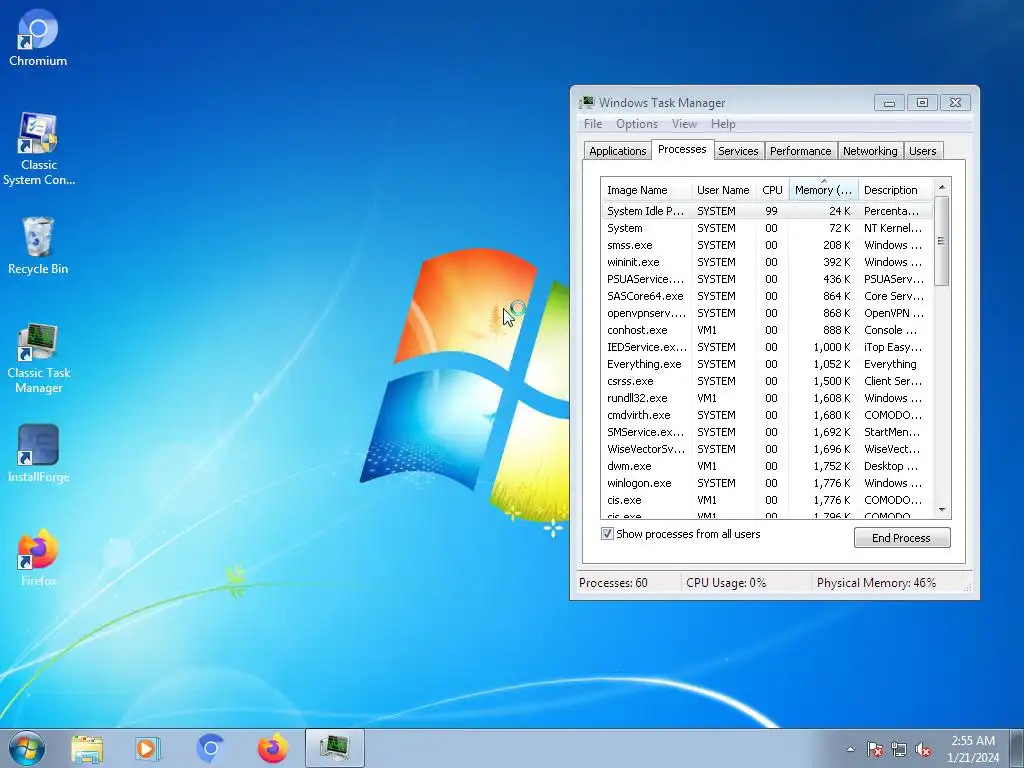Show hidden system tray icons arrow
The width and height of the screenshot is (1024, 768).
pyautogui.click(x=850, y=749)
